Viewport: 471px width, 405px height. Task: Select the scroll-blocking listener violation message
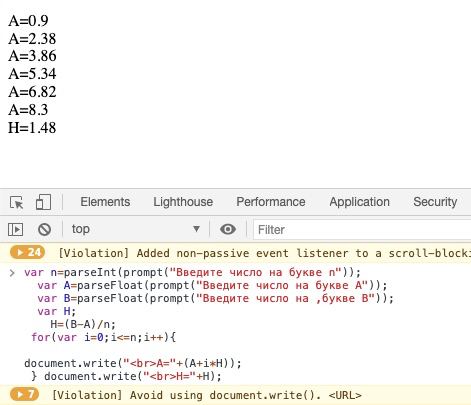264,253
